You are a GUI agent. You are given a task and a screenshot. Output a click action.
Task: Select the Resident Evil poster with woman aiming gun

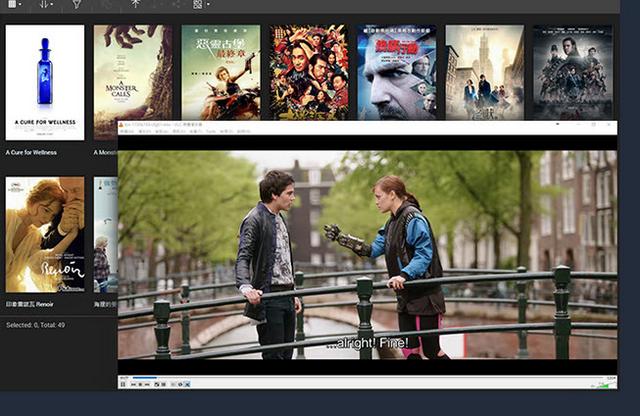221,72
